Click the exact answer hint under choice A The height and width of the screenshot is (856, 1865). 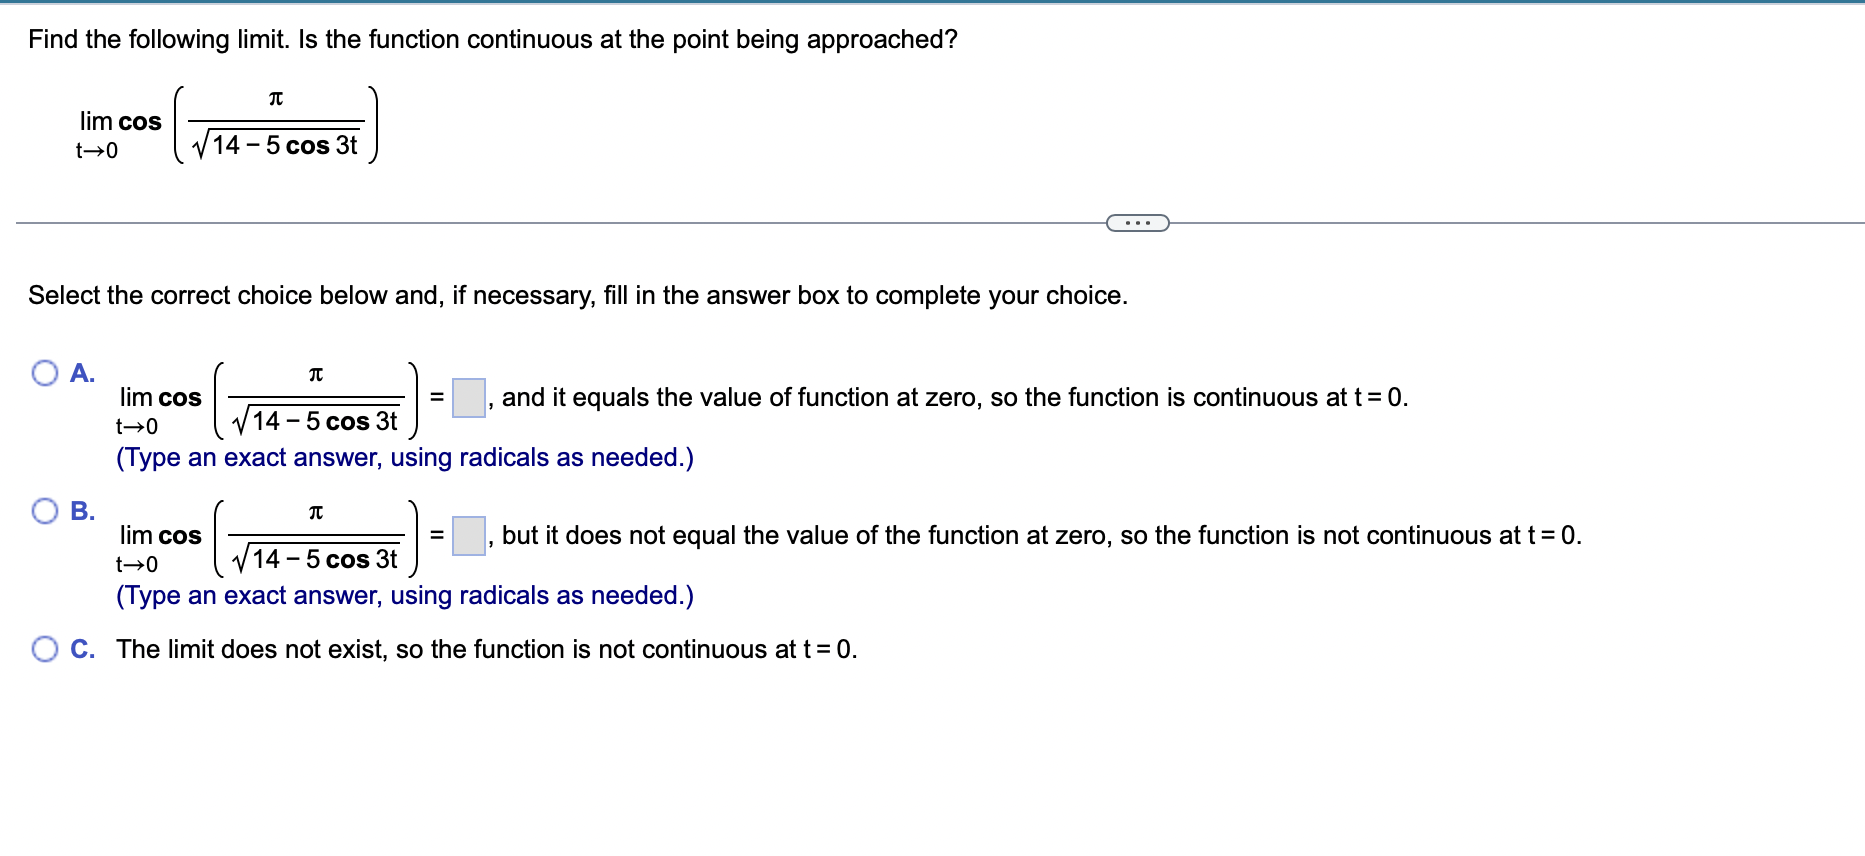(x=405, y=457)
